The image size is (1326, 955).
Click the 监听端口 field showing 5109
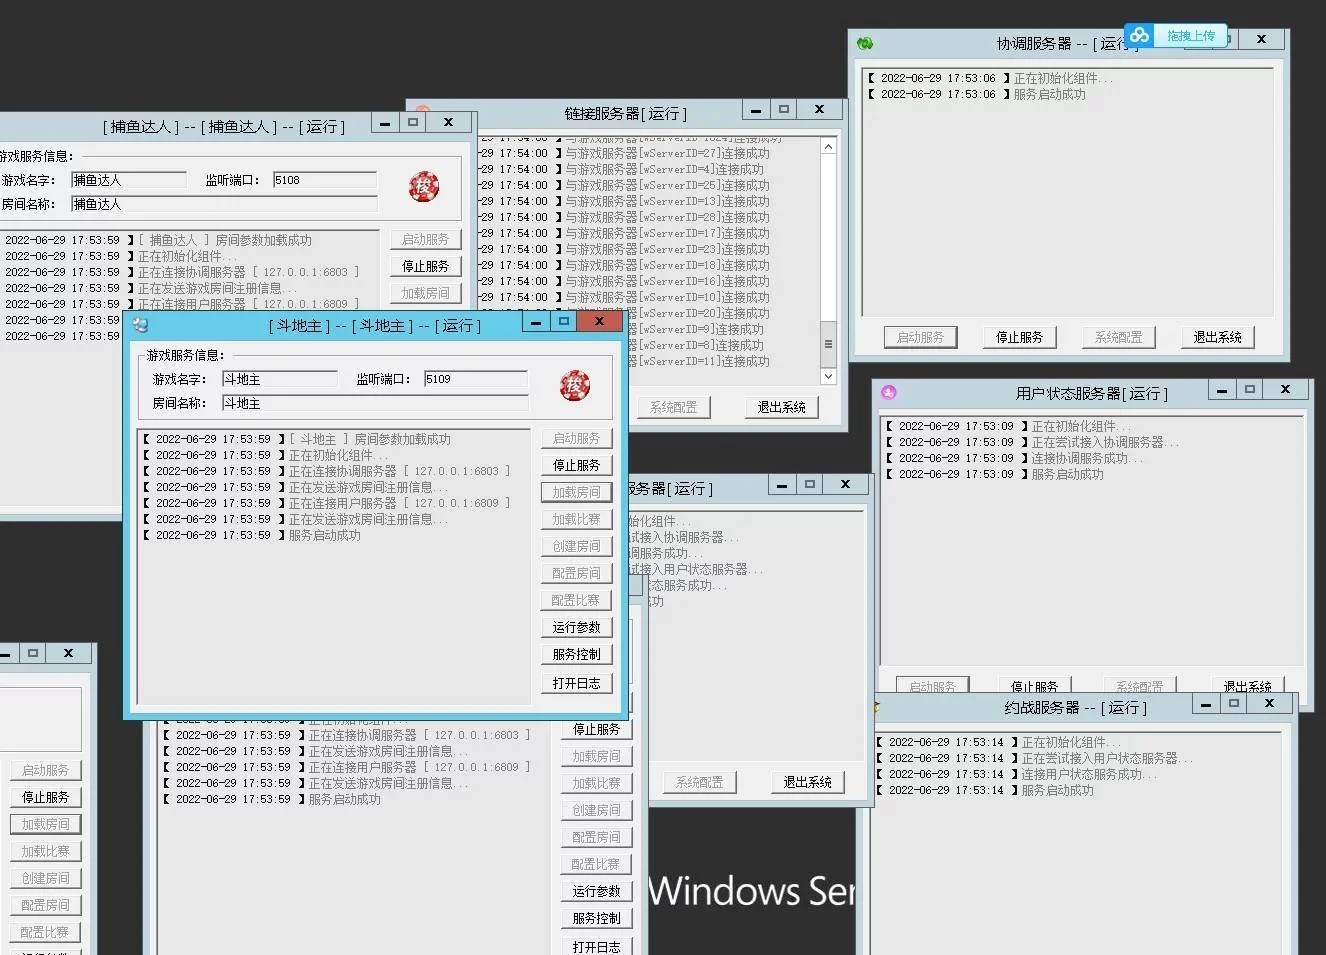pyautogui.click(x=475, y=379)
